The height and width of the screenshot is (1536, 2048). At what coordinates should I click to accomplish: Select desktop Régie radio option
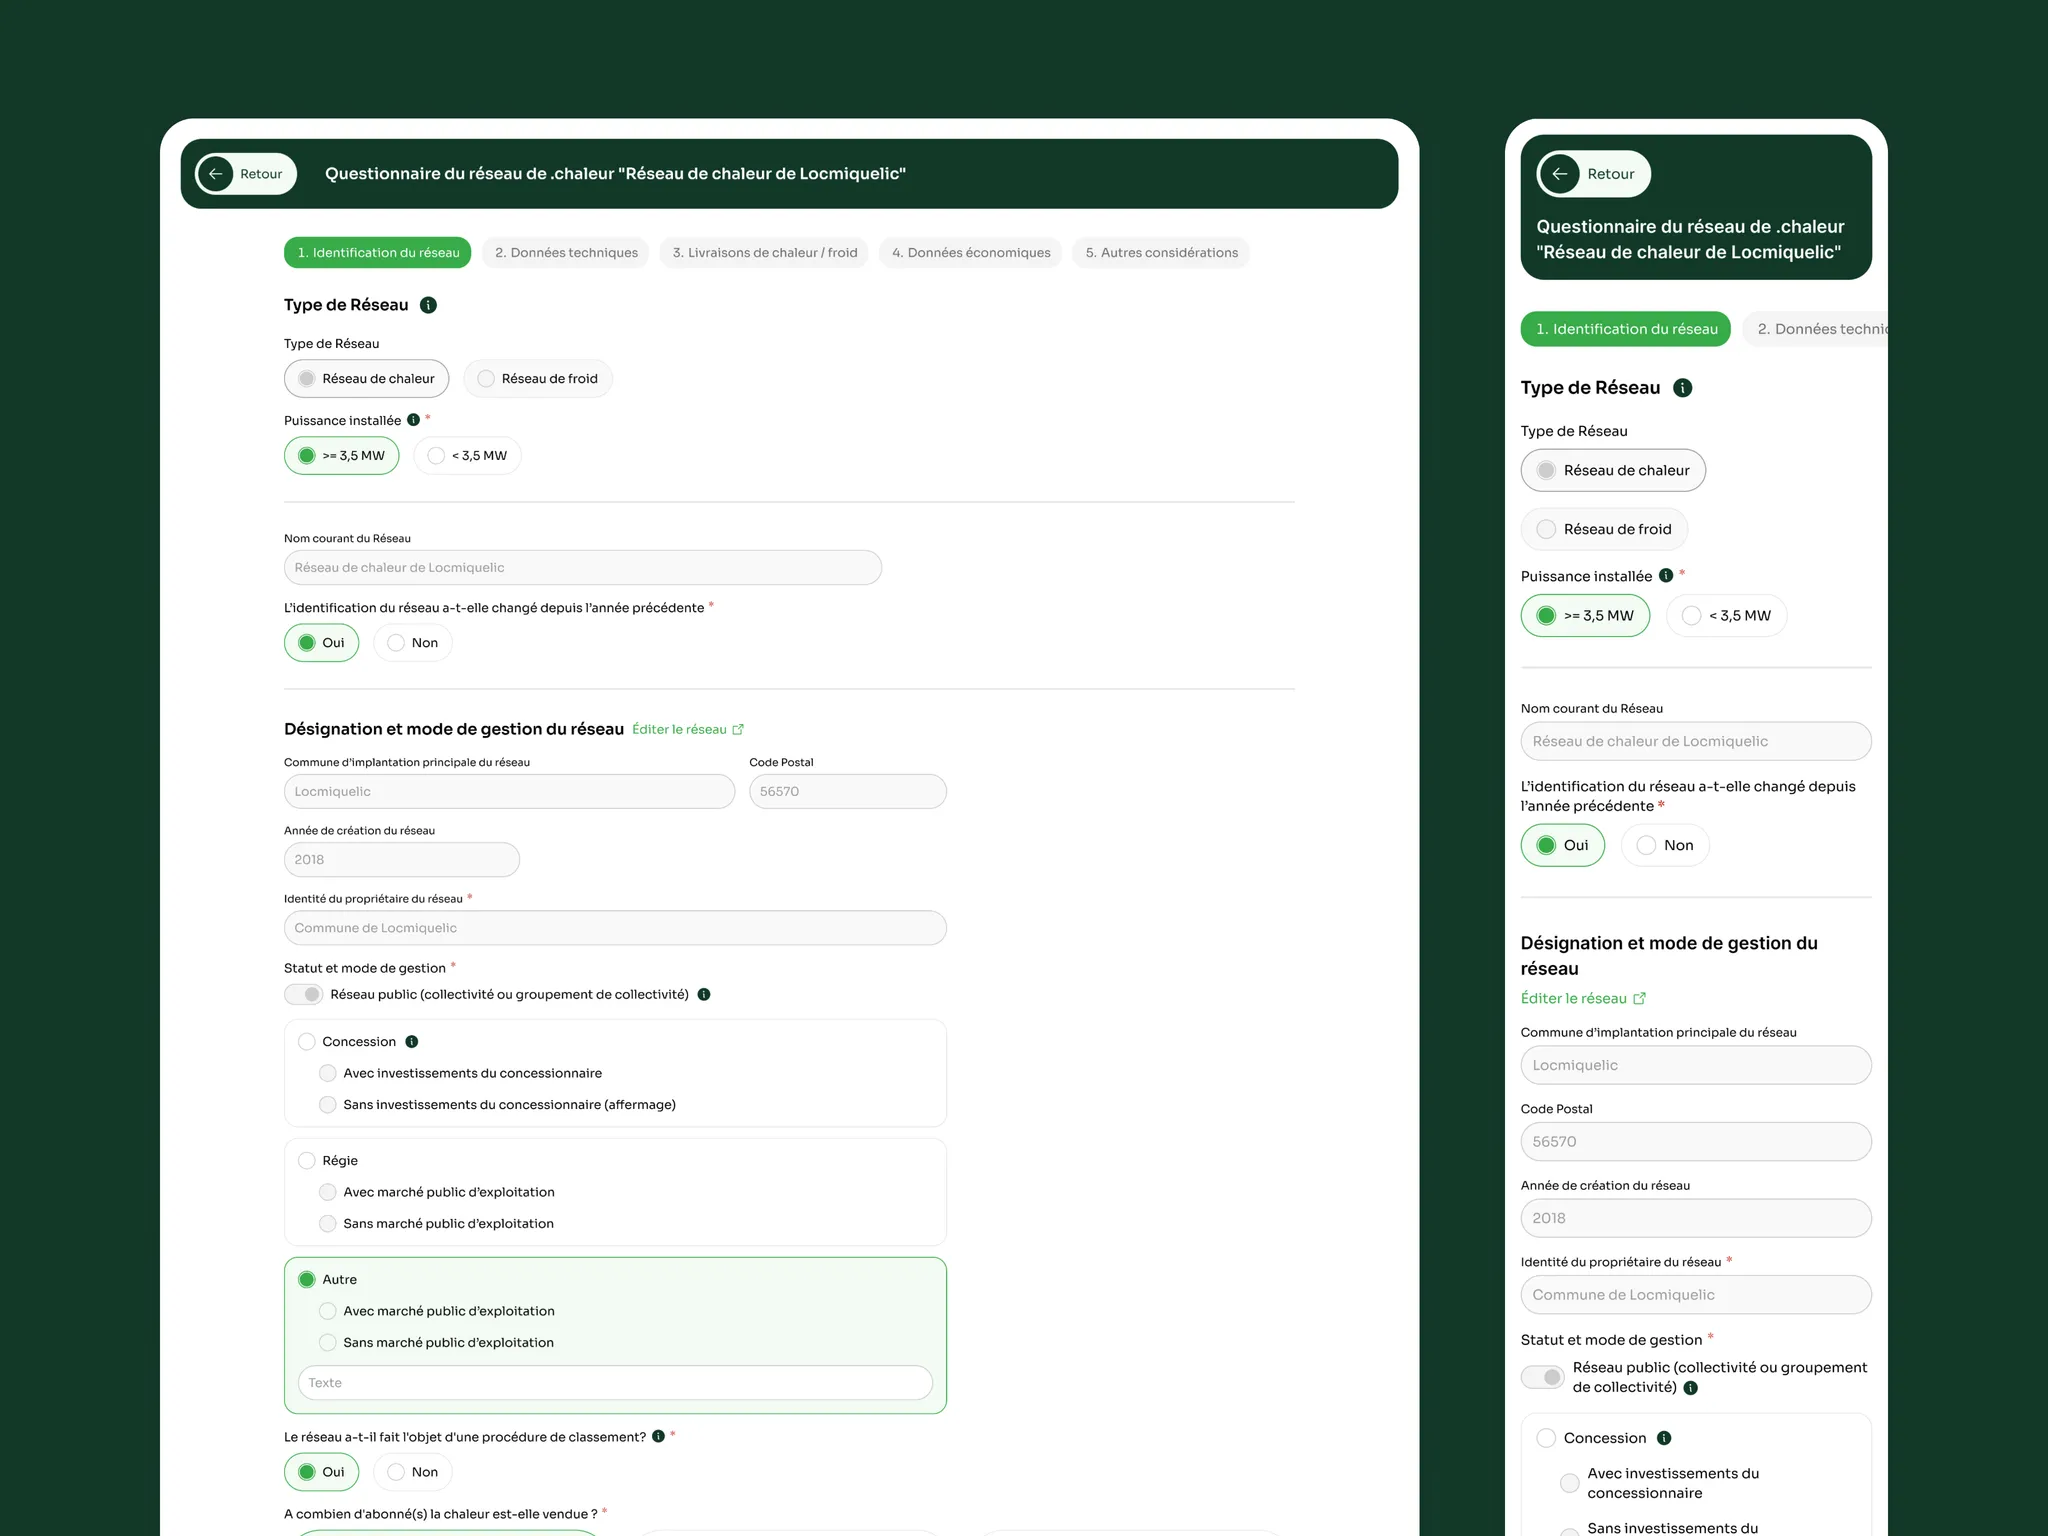tap(307, 1161)
